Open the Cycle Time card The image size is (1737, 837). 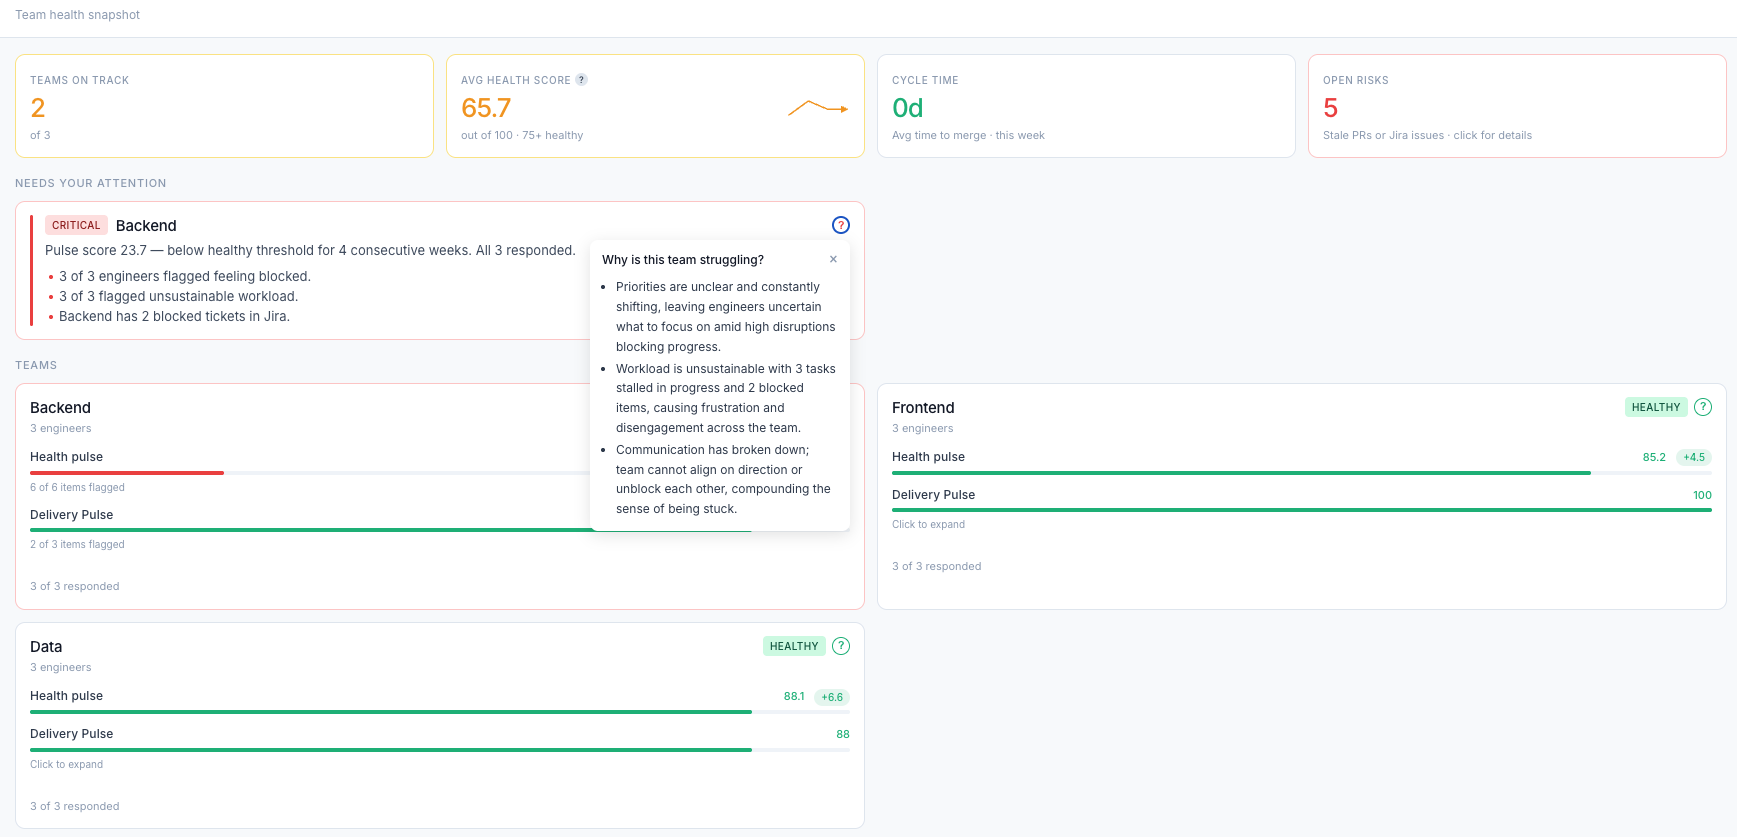[x=1086, y=106]
